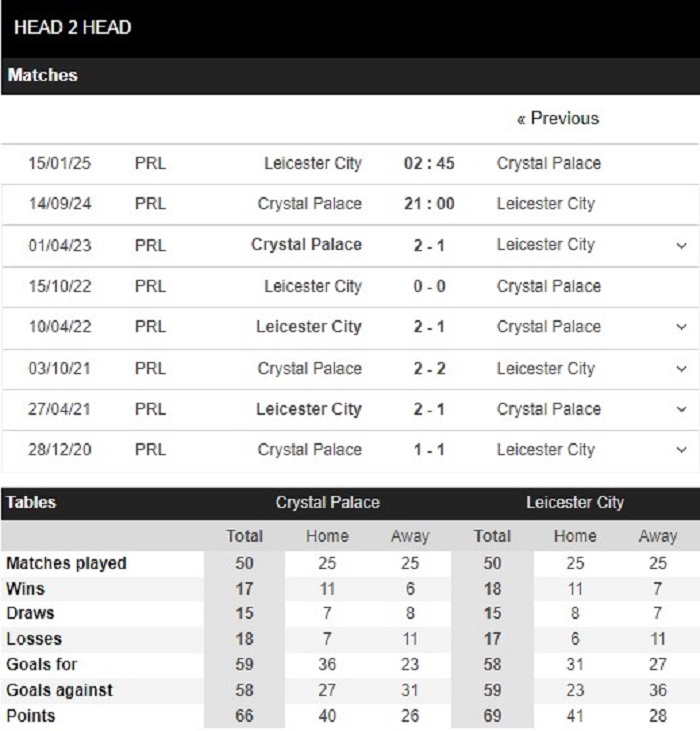Open the 0 - 0 score on 15/10/22
This screenshot has height=731, width=700.
tap(429, 286)
